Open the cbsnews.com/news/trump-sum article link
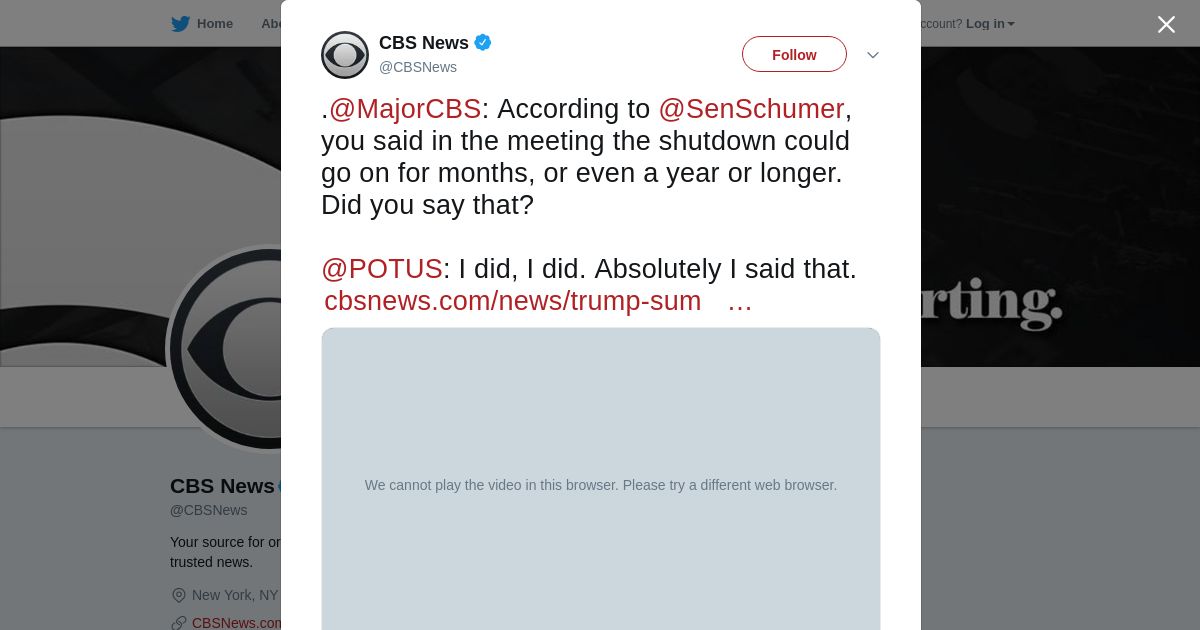1200x630 pixels. [512, 301]
